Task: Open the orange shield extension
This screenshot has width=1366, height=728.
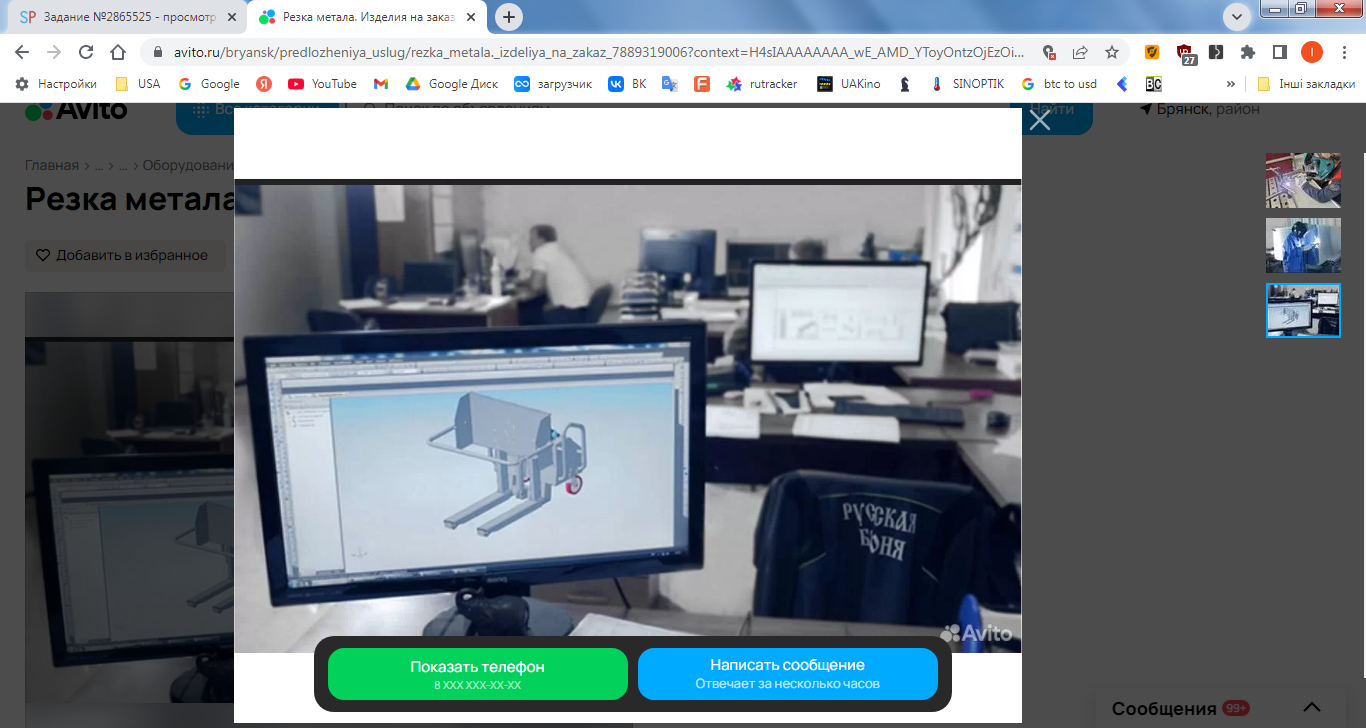Action: coord(1152,52)
